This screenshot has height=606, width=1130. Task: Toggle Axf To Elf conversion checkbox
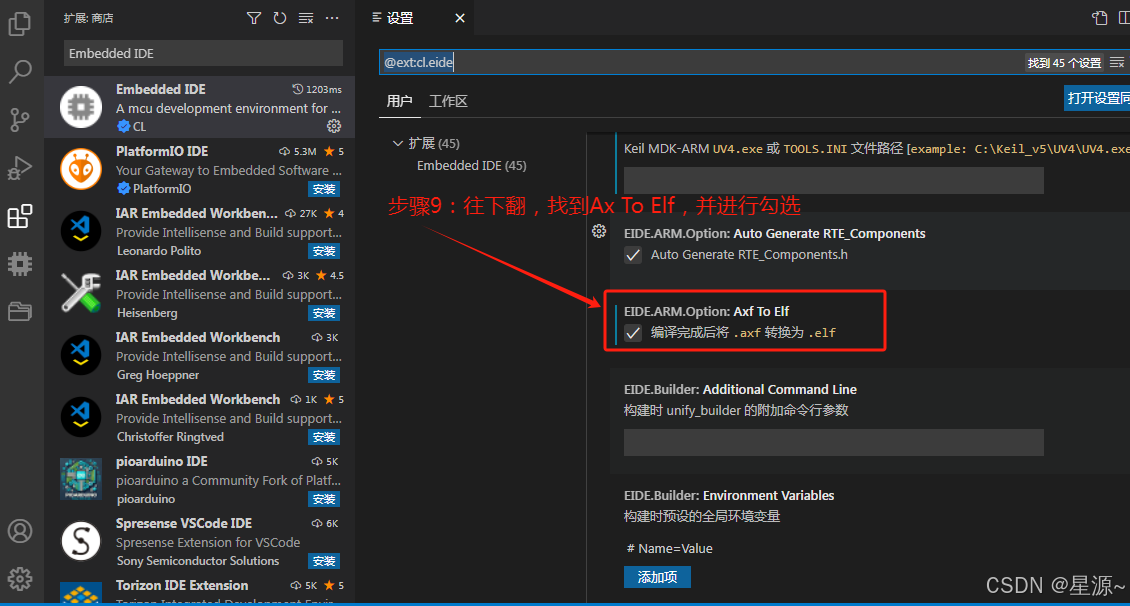(x=633, y=333)
